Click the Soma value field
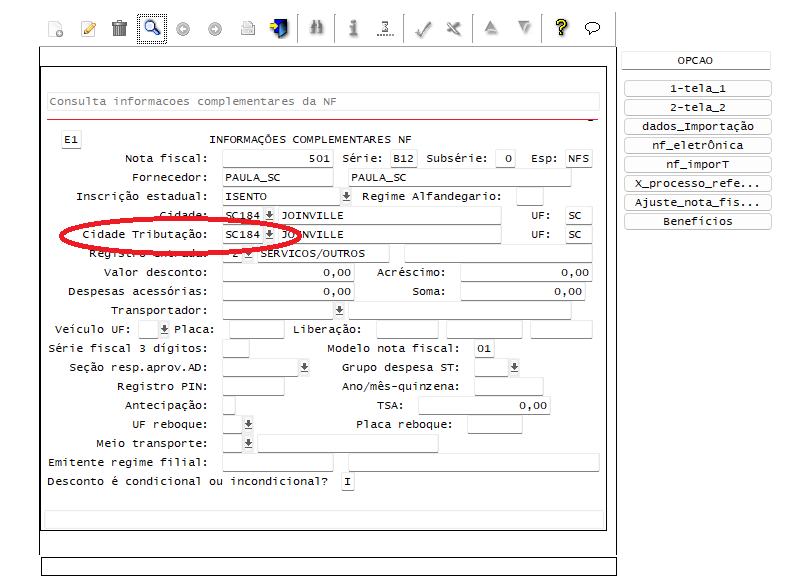809x579 pixels. (x=523, y=292)
